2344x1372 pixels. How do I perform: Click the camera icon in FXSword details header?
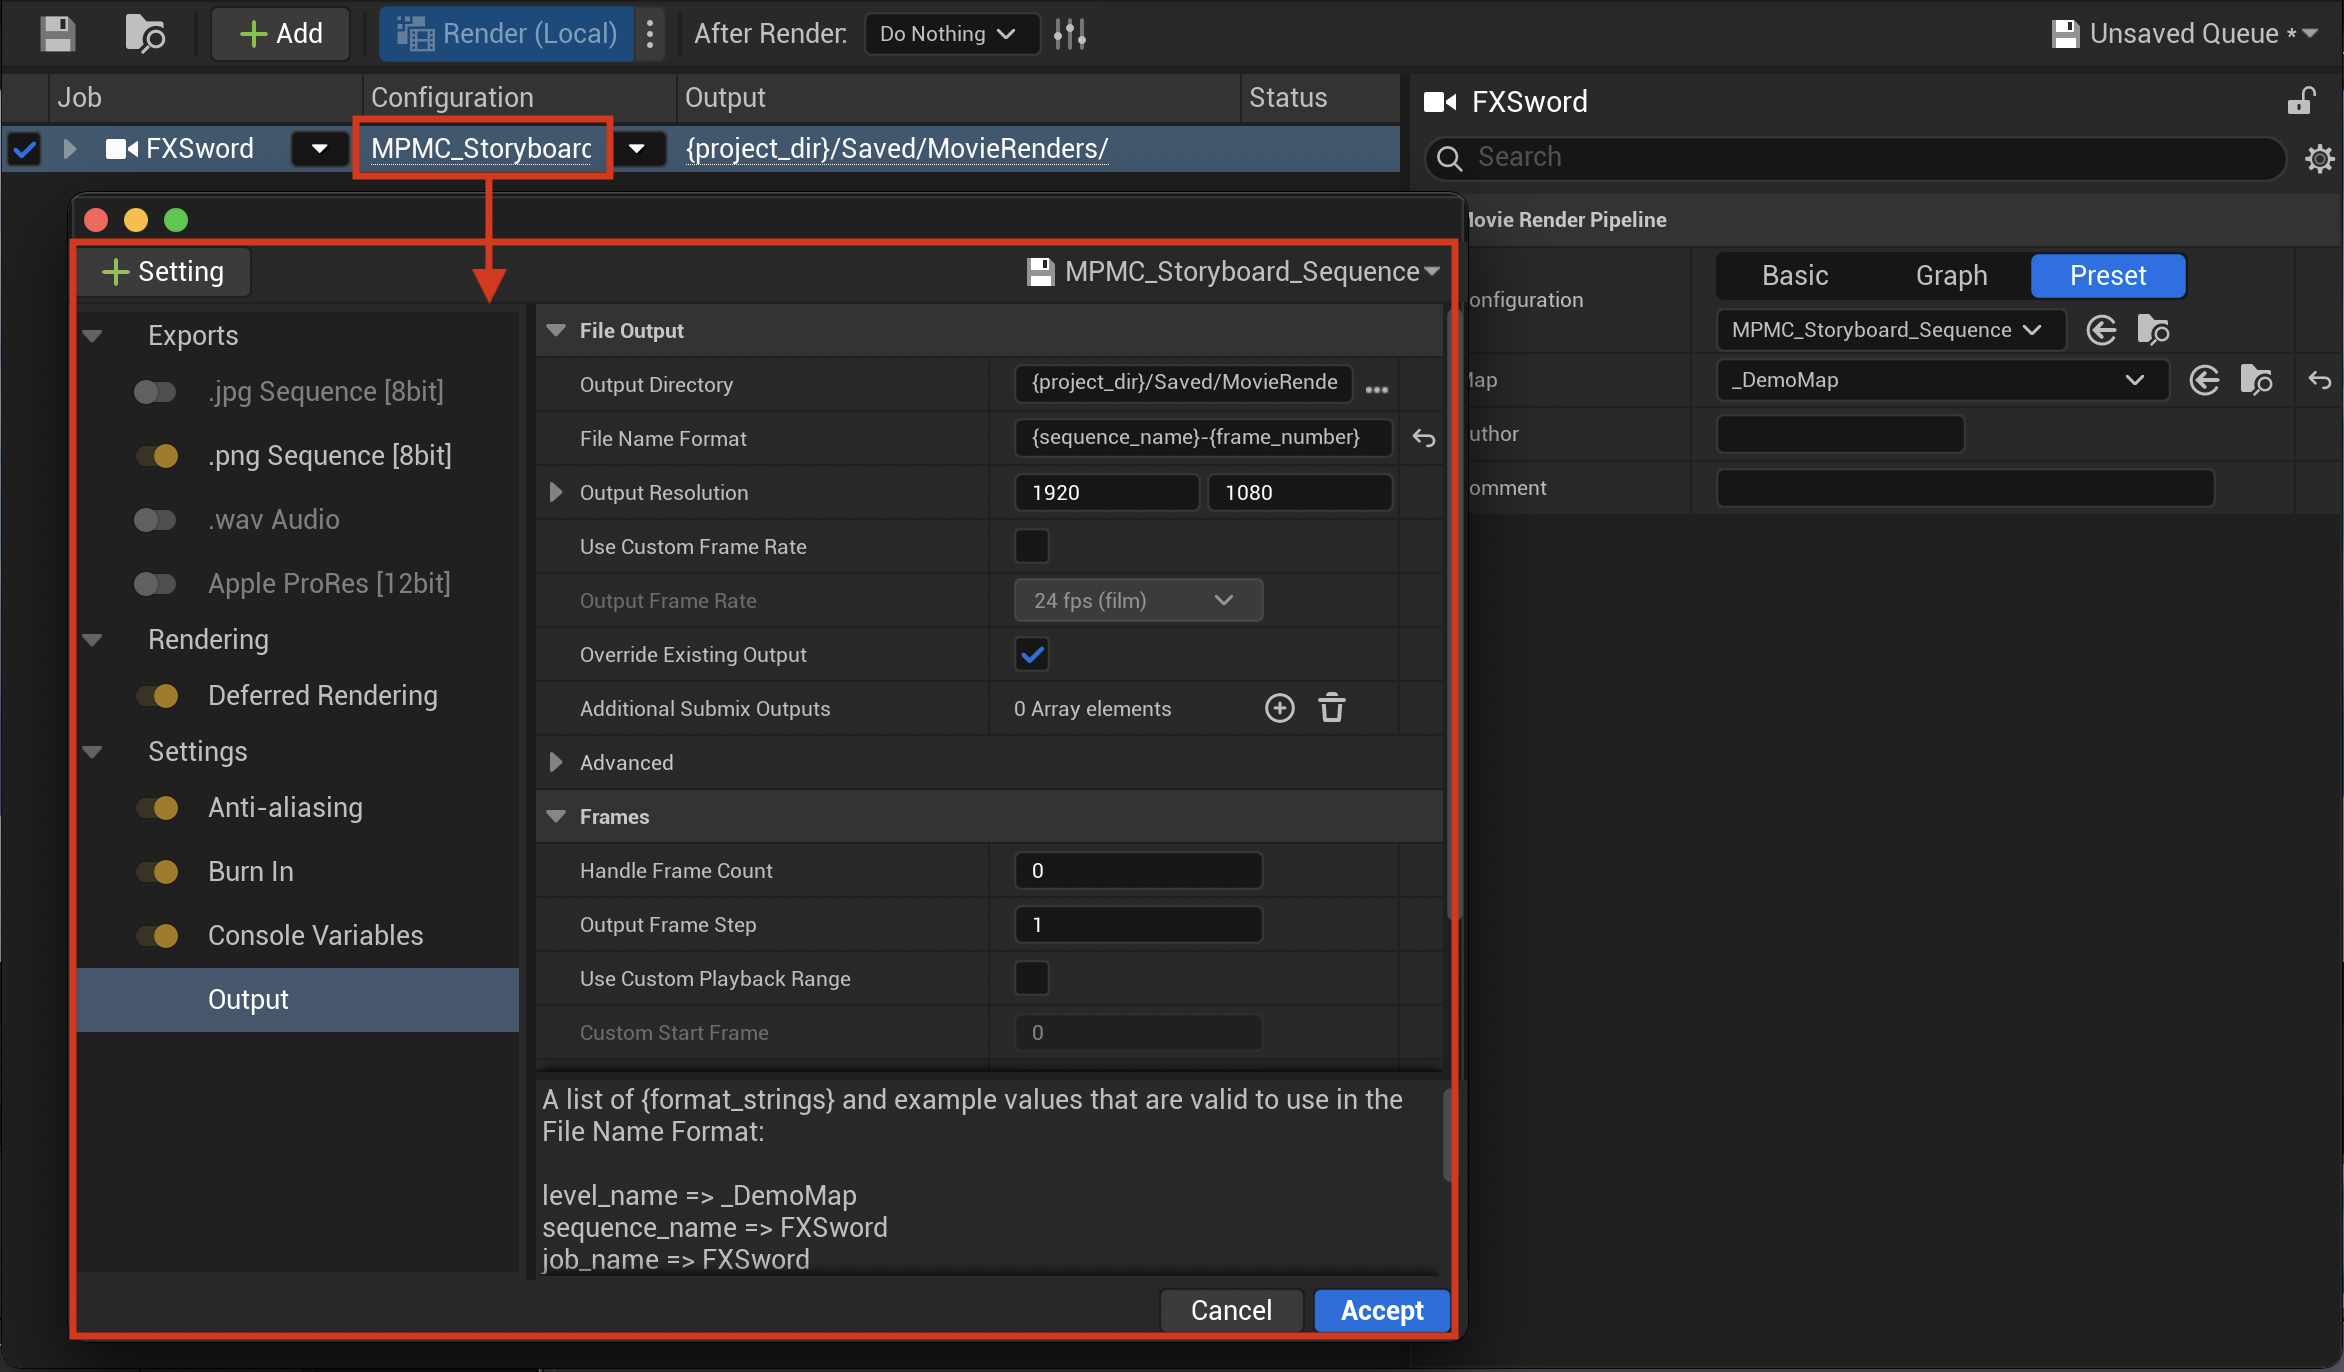[1440, 101]
